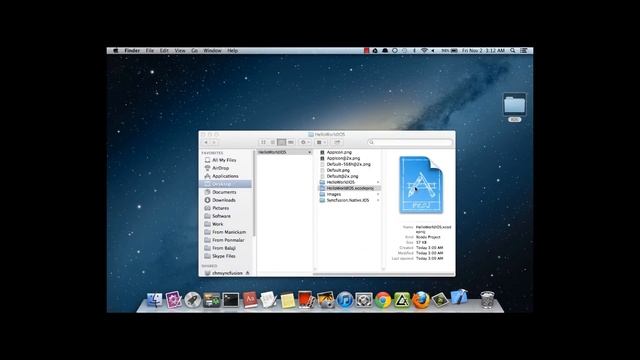This screenshot has height=360, width=640.
Task: Open the Finder menu
Action: point(132,51)
